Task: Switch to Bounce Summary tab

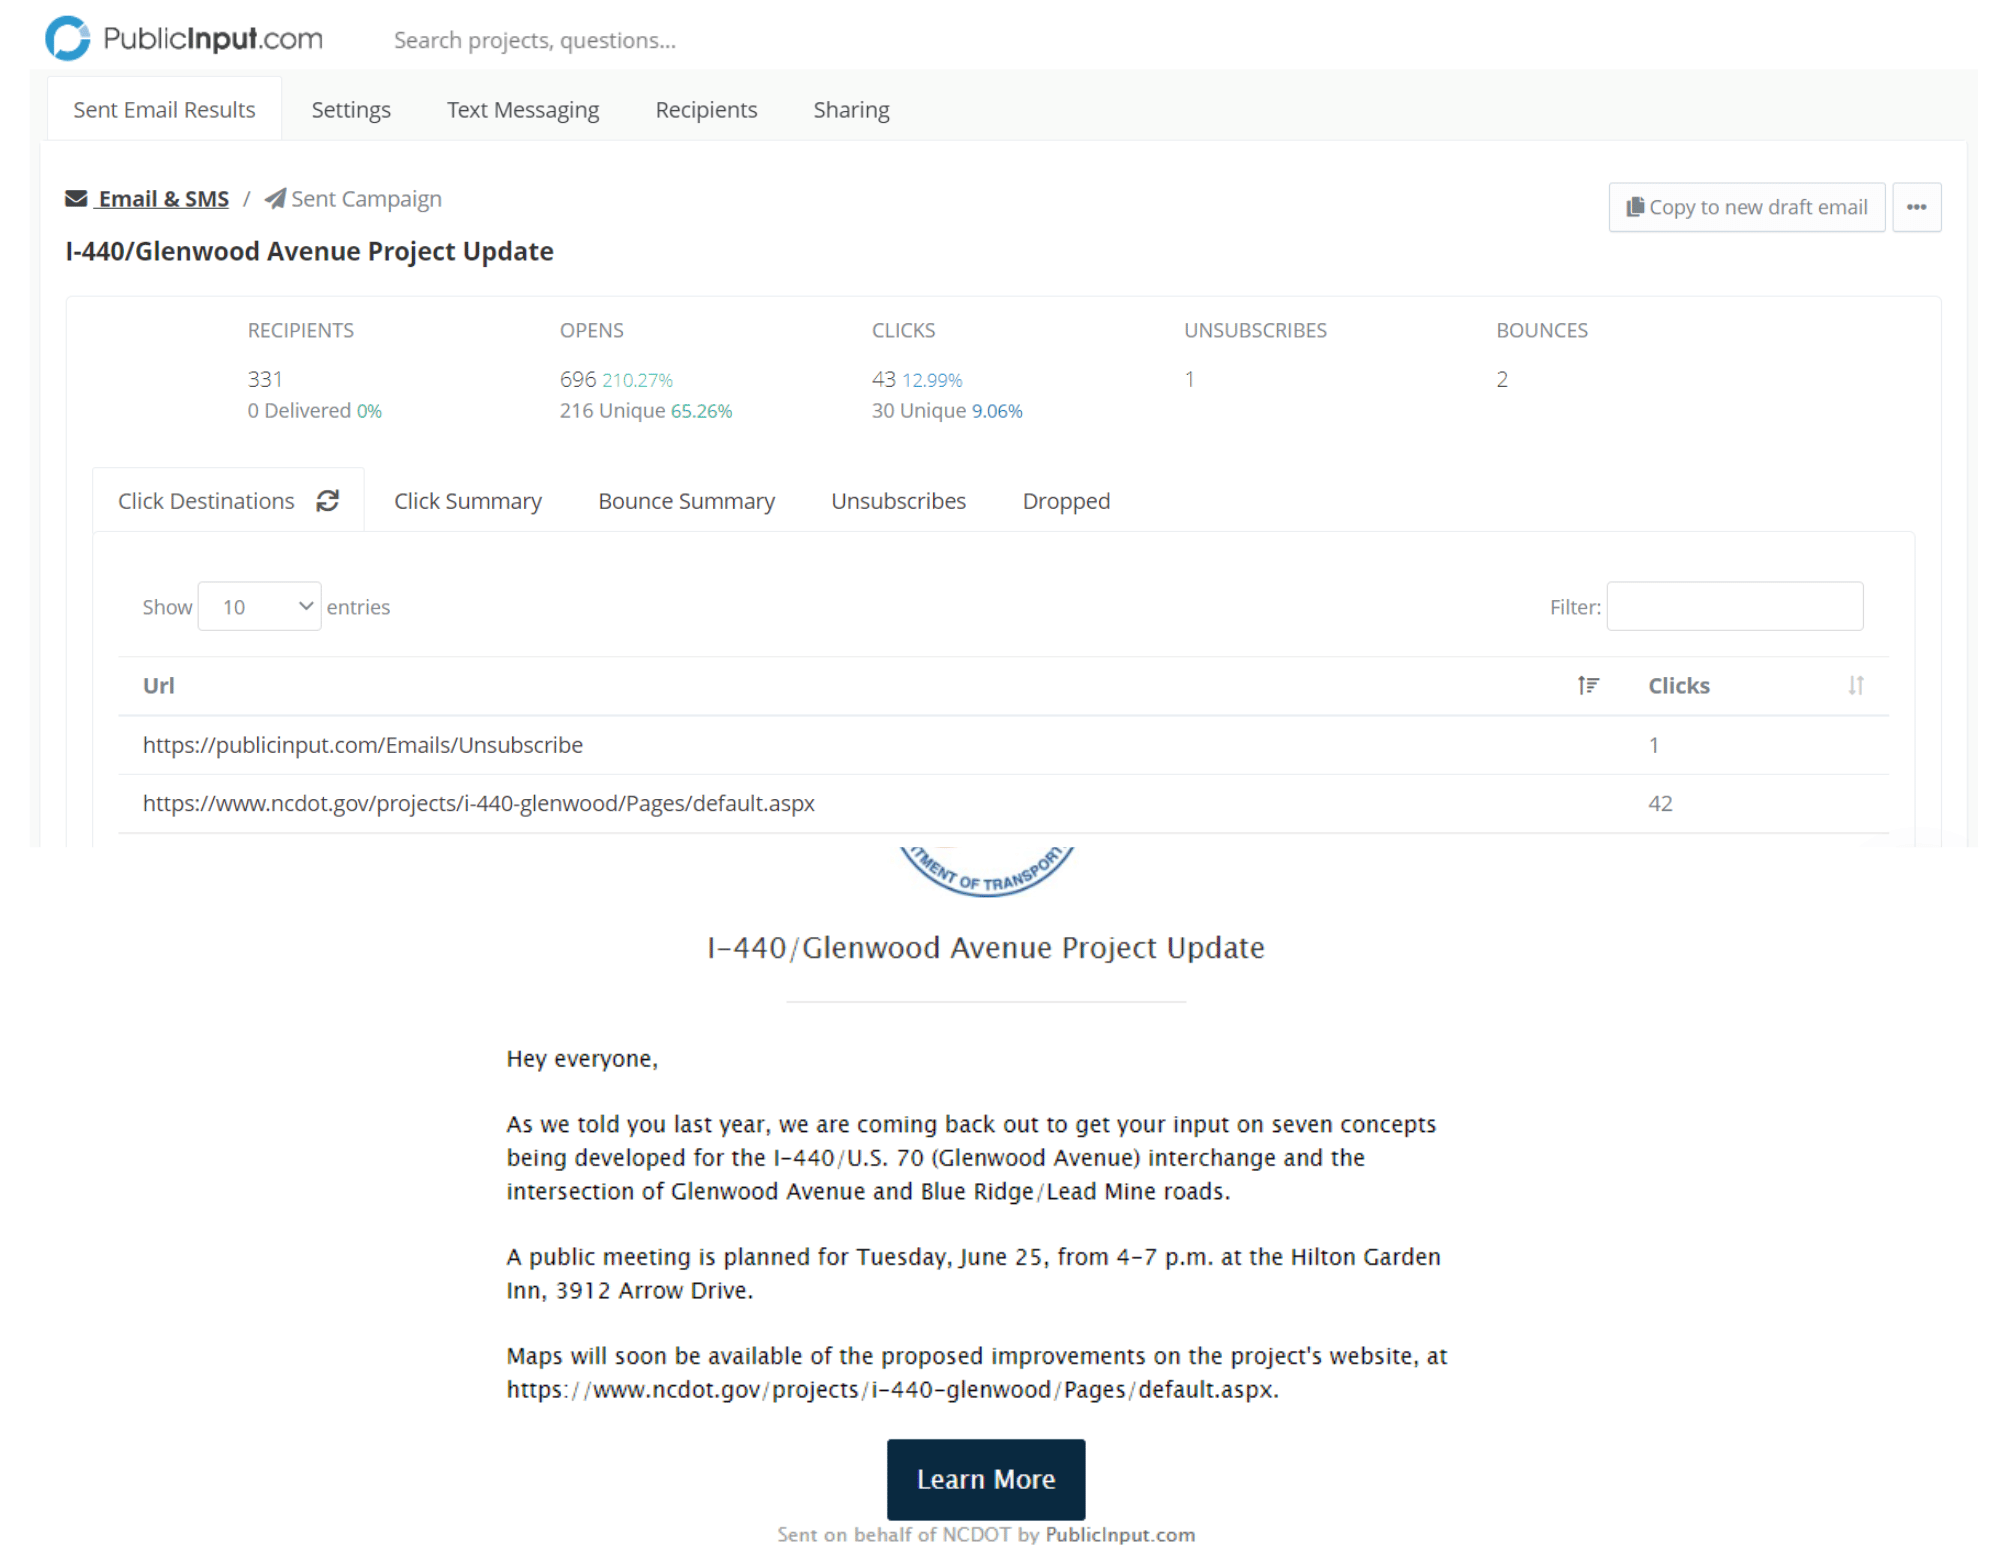Action: point(686,500)
